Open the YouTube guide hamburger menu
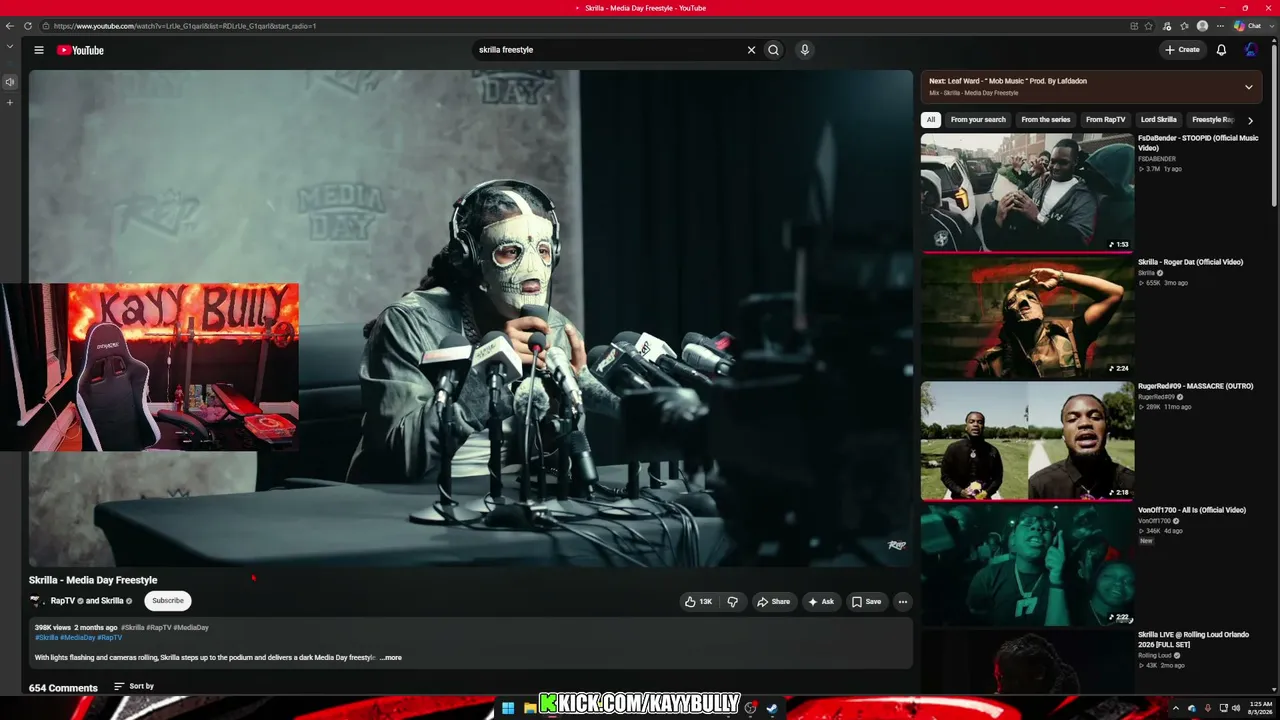This screenshot has width=1280, height=720. [x=39, y=50]
